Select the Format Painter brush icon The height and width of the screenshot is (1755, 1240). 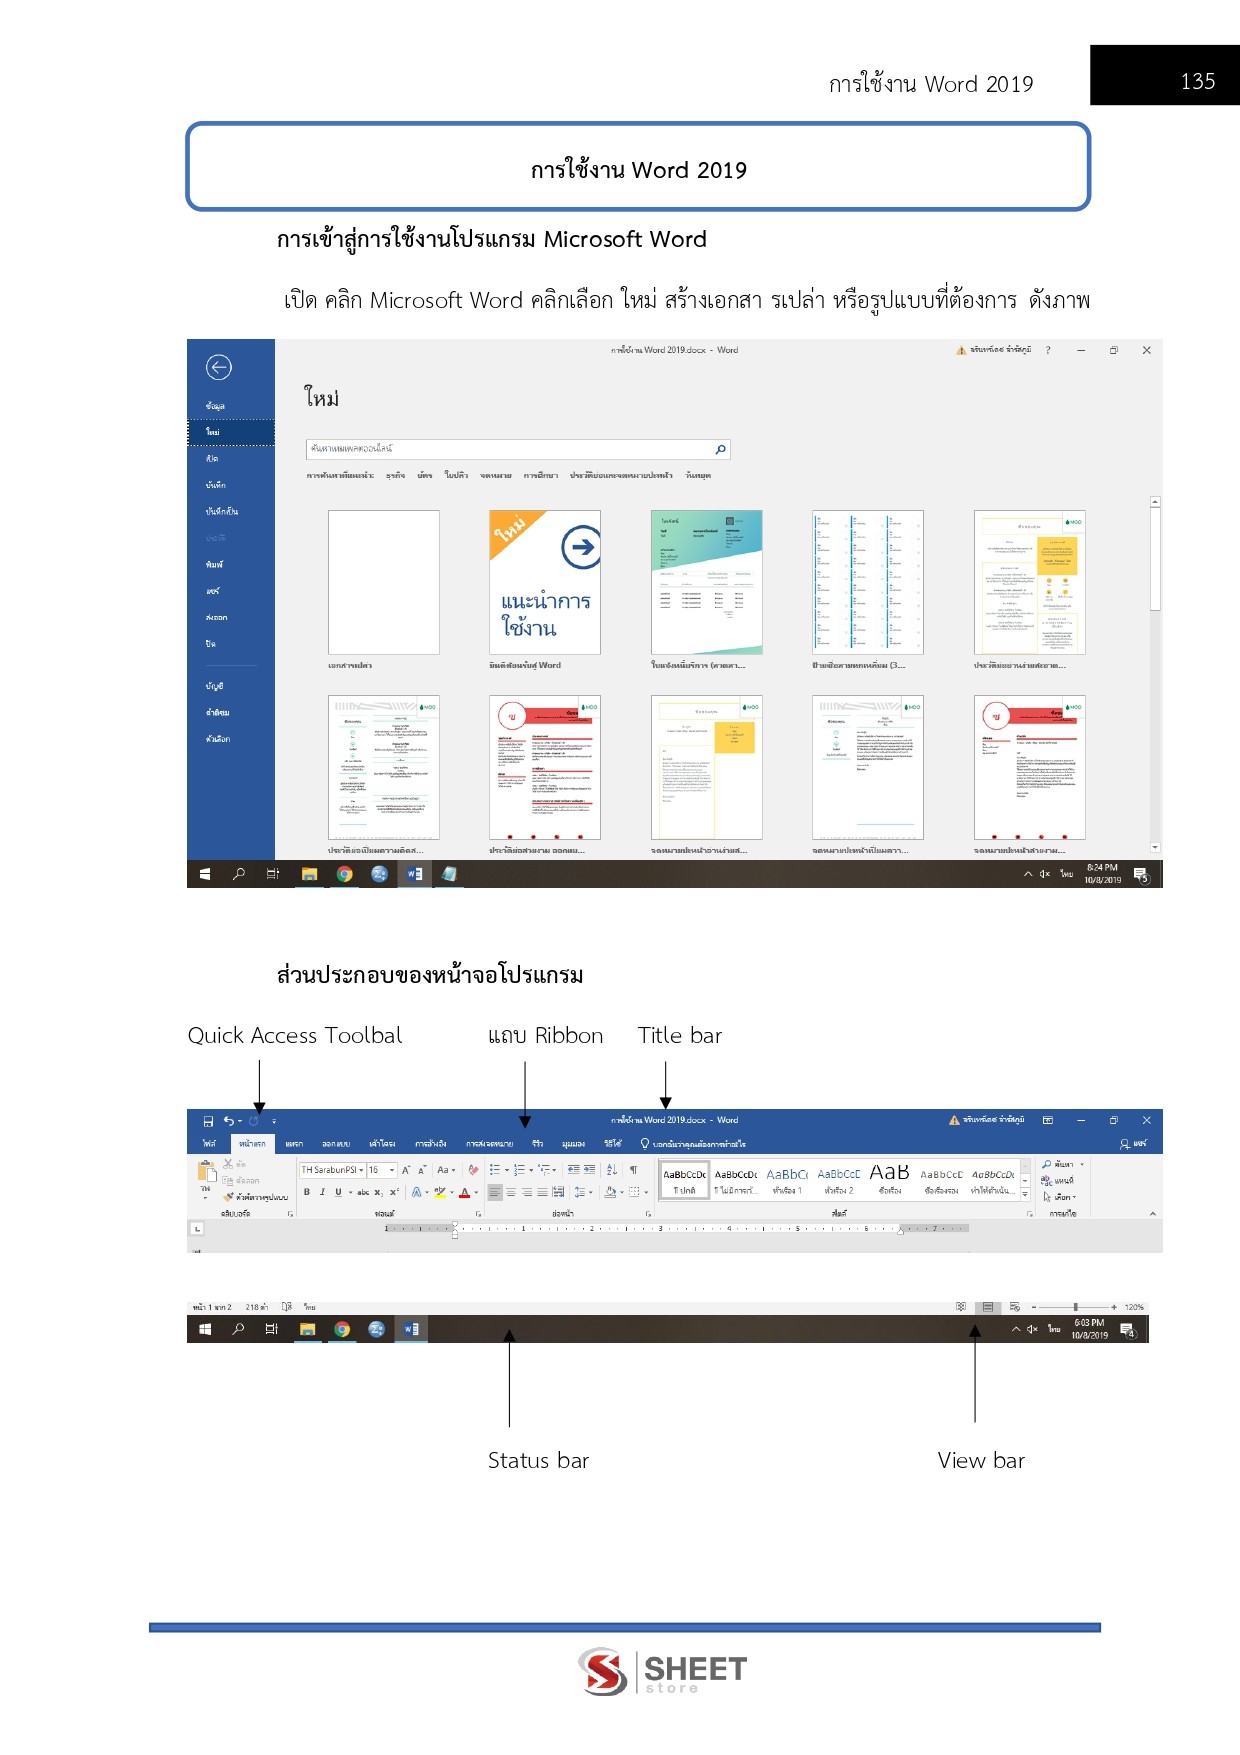[228, 1197]
